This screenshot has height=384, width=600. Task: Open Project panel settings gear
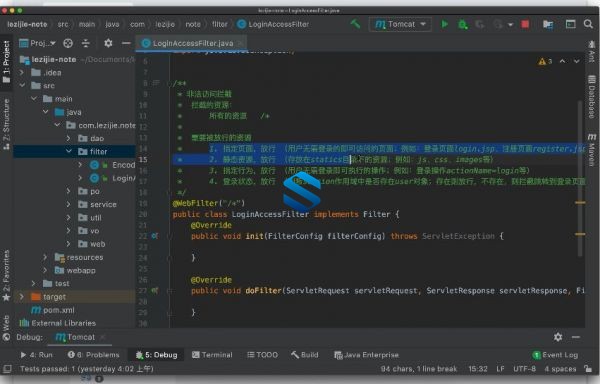[x=108, y=43]
